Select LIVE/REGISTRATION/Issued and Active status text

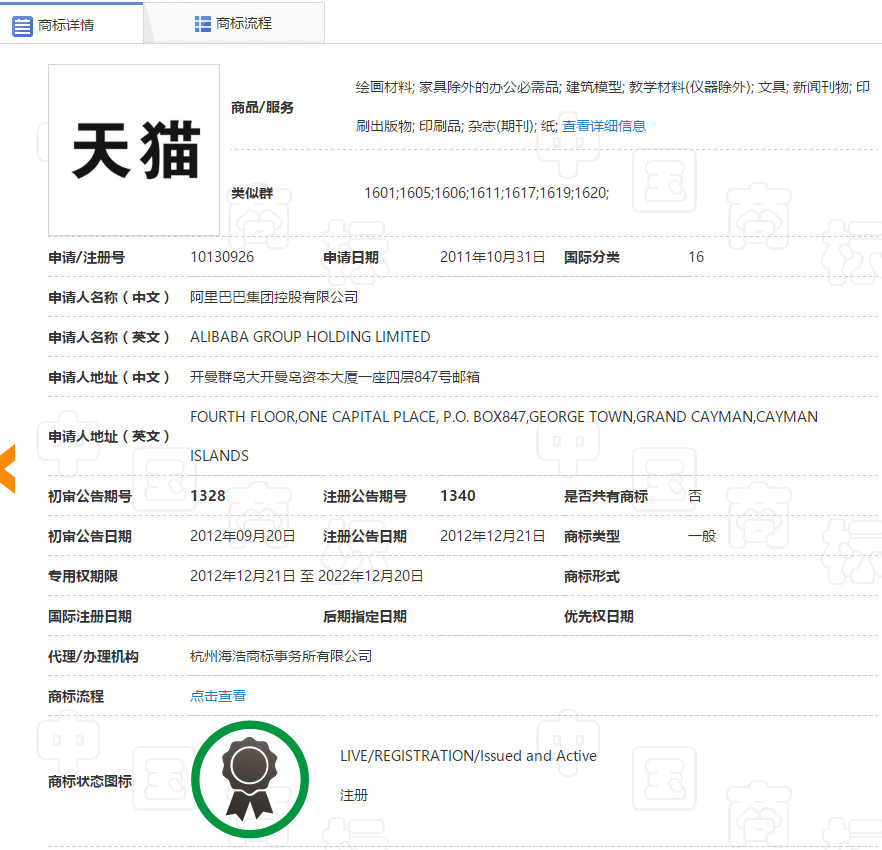click(468, 755)
